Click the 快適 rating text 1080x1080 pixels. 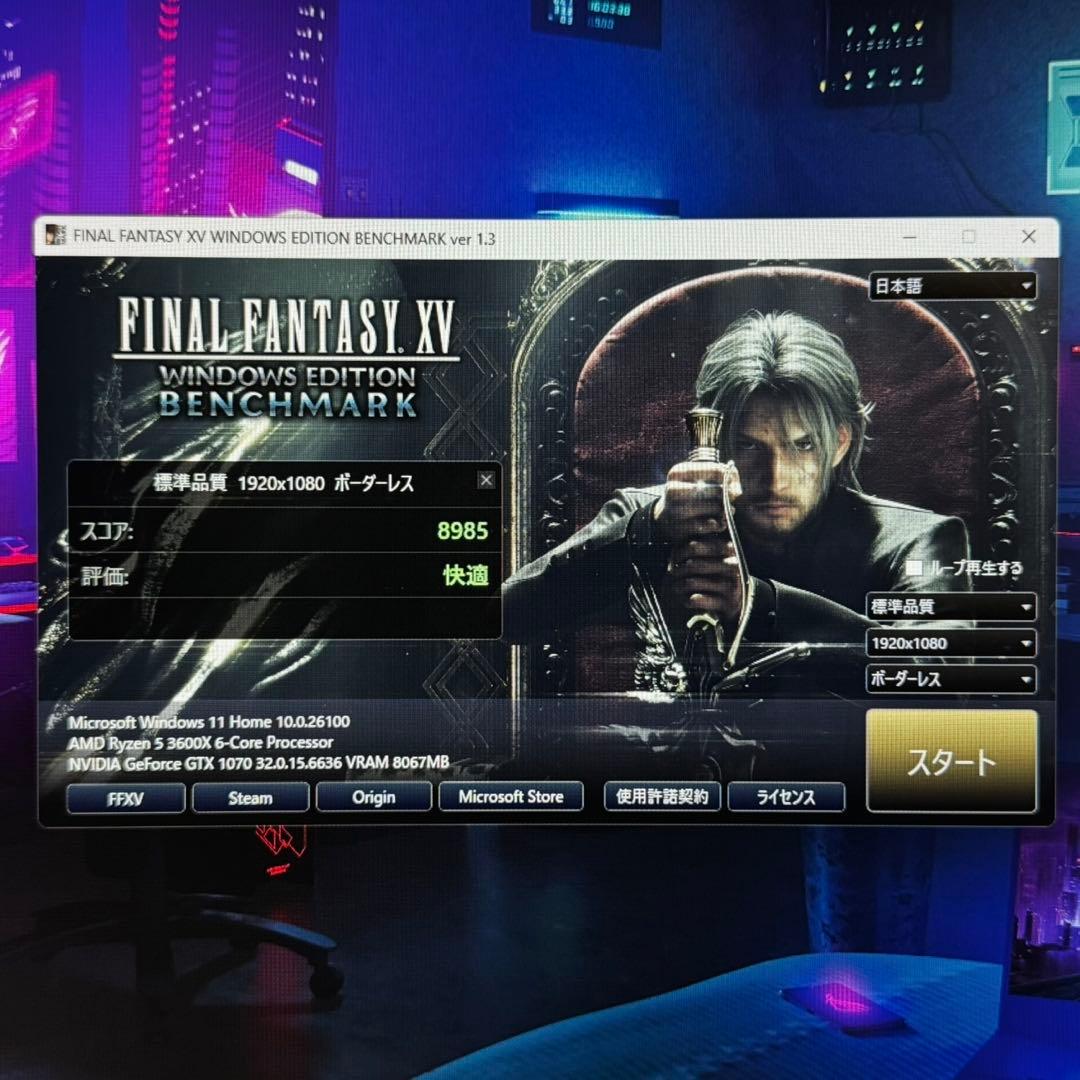[x=466, y=574]
